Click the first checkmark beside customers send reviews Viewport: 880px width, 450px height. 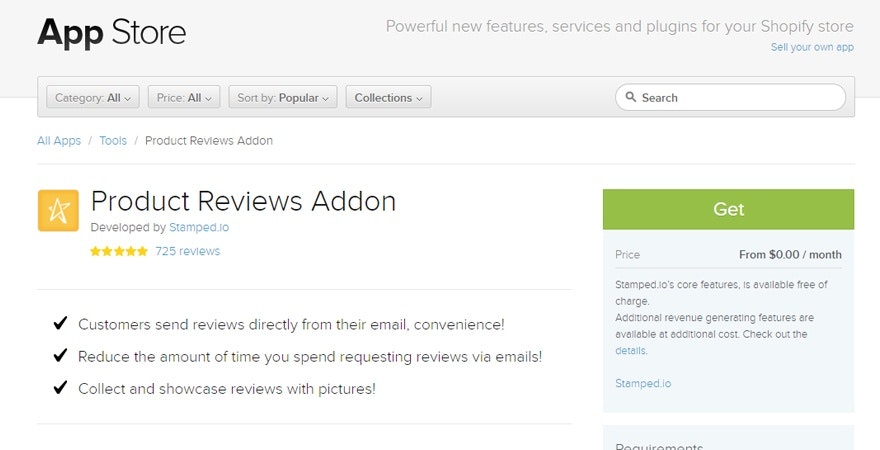60,323
